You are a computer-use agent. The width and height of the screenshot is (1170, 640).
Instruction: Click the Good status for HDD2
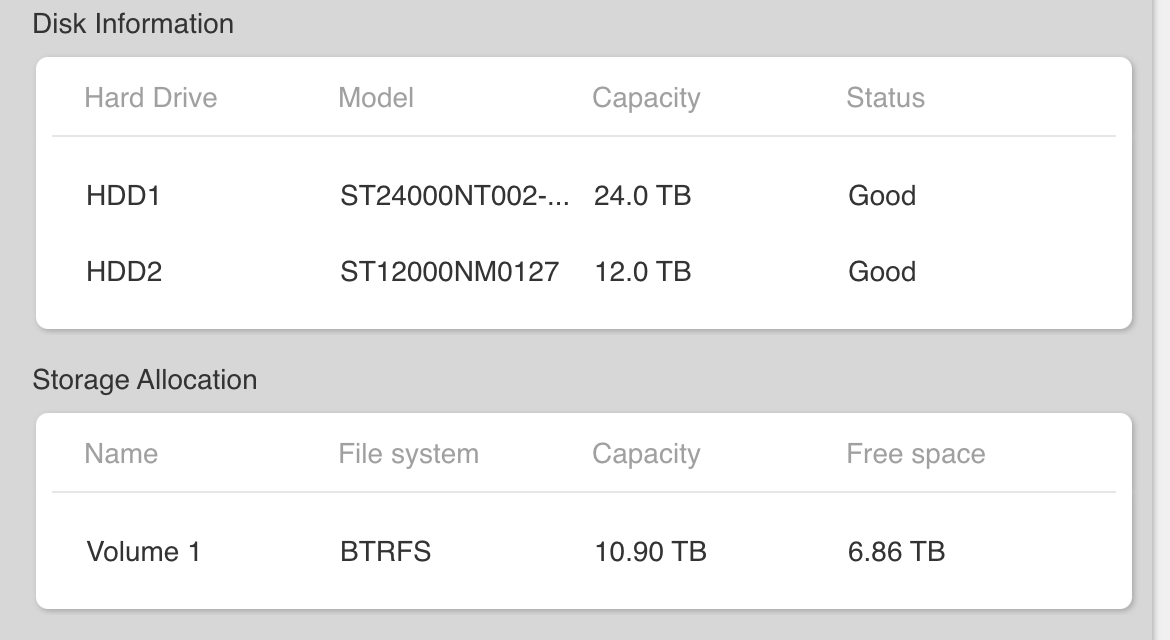pos(882,272)
